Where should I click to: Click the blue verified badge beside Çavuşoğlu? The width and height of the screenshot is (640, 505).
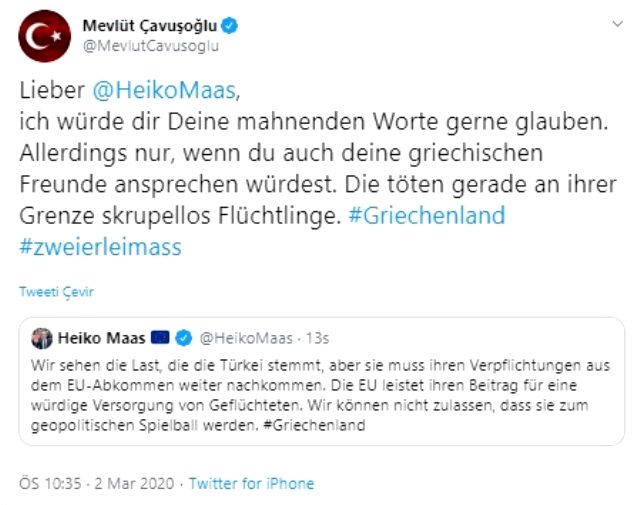[229, 26]
